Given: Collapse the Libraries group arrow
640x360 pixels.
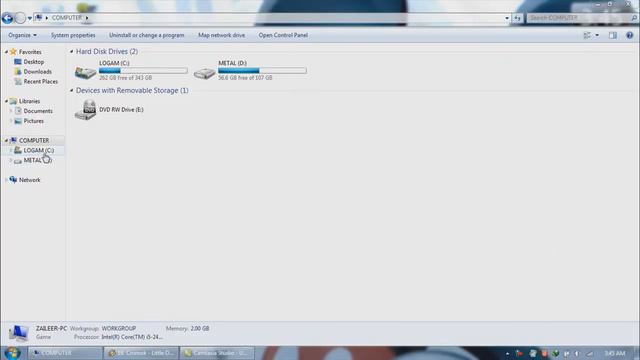Looking at the screenshot, I should (6, 101).
